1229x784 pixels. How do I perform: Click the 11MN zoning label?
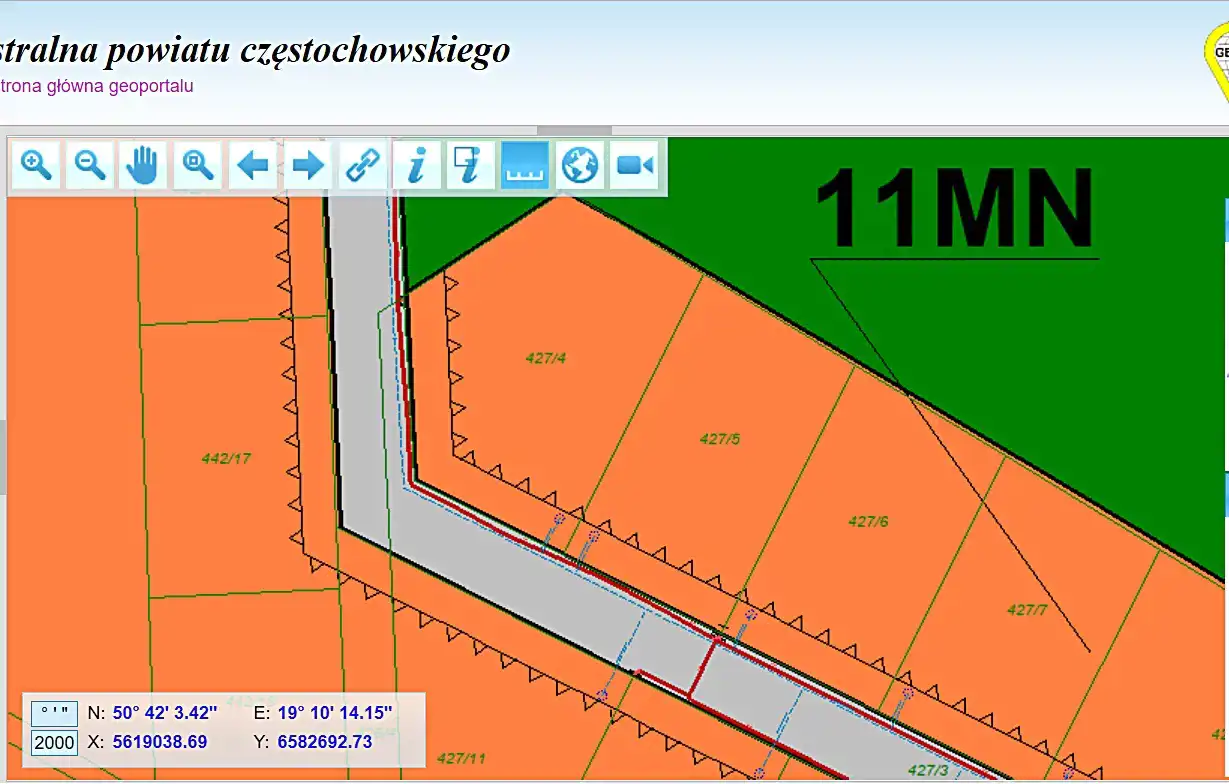[954, 210]
